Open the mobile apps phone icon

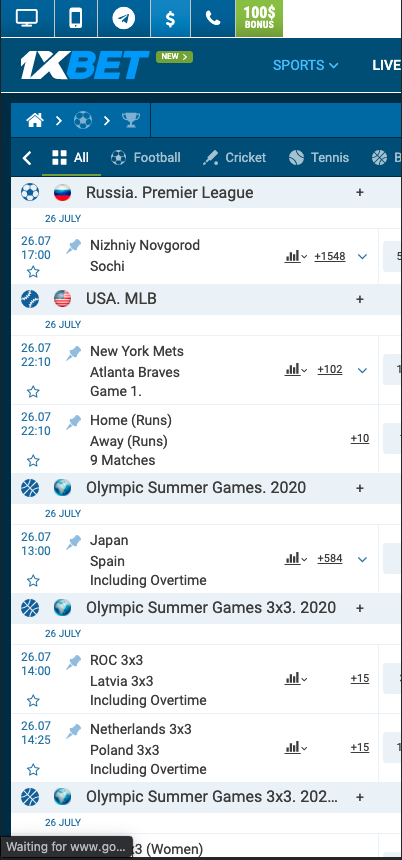pyautogui.click(x=76, y=18)
